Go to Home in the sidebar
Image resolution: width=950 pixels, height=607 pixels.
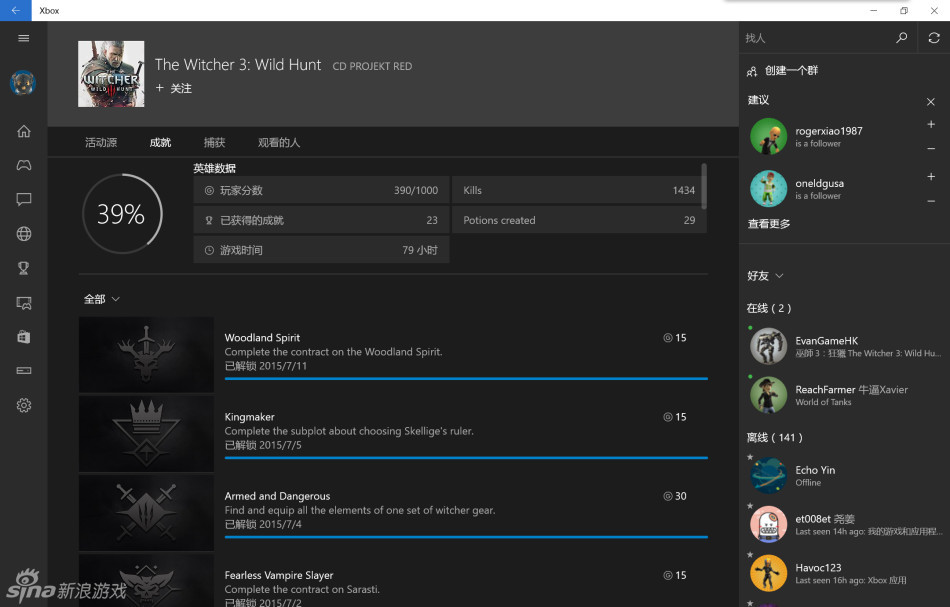[x=24, y=131]
